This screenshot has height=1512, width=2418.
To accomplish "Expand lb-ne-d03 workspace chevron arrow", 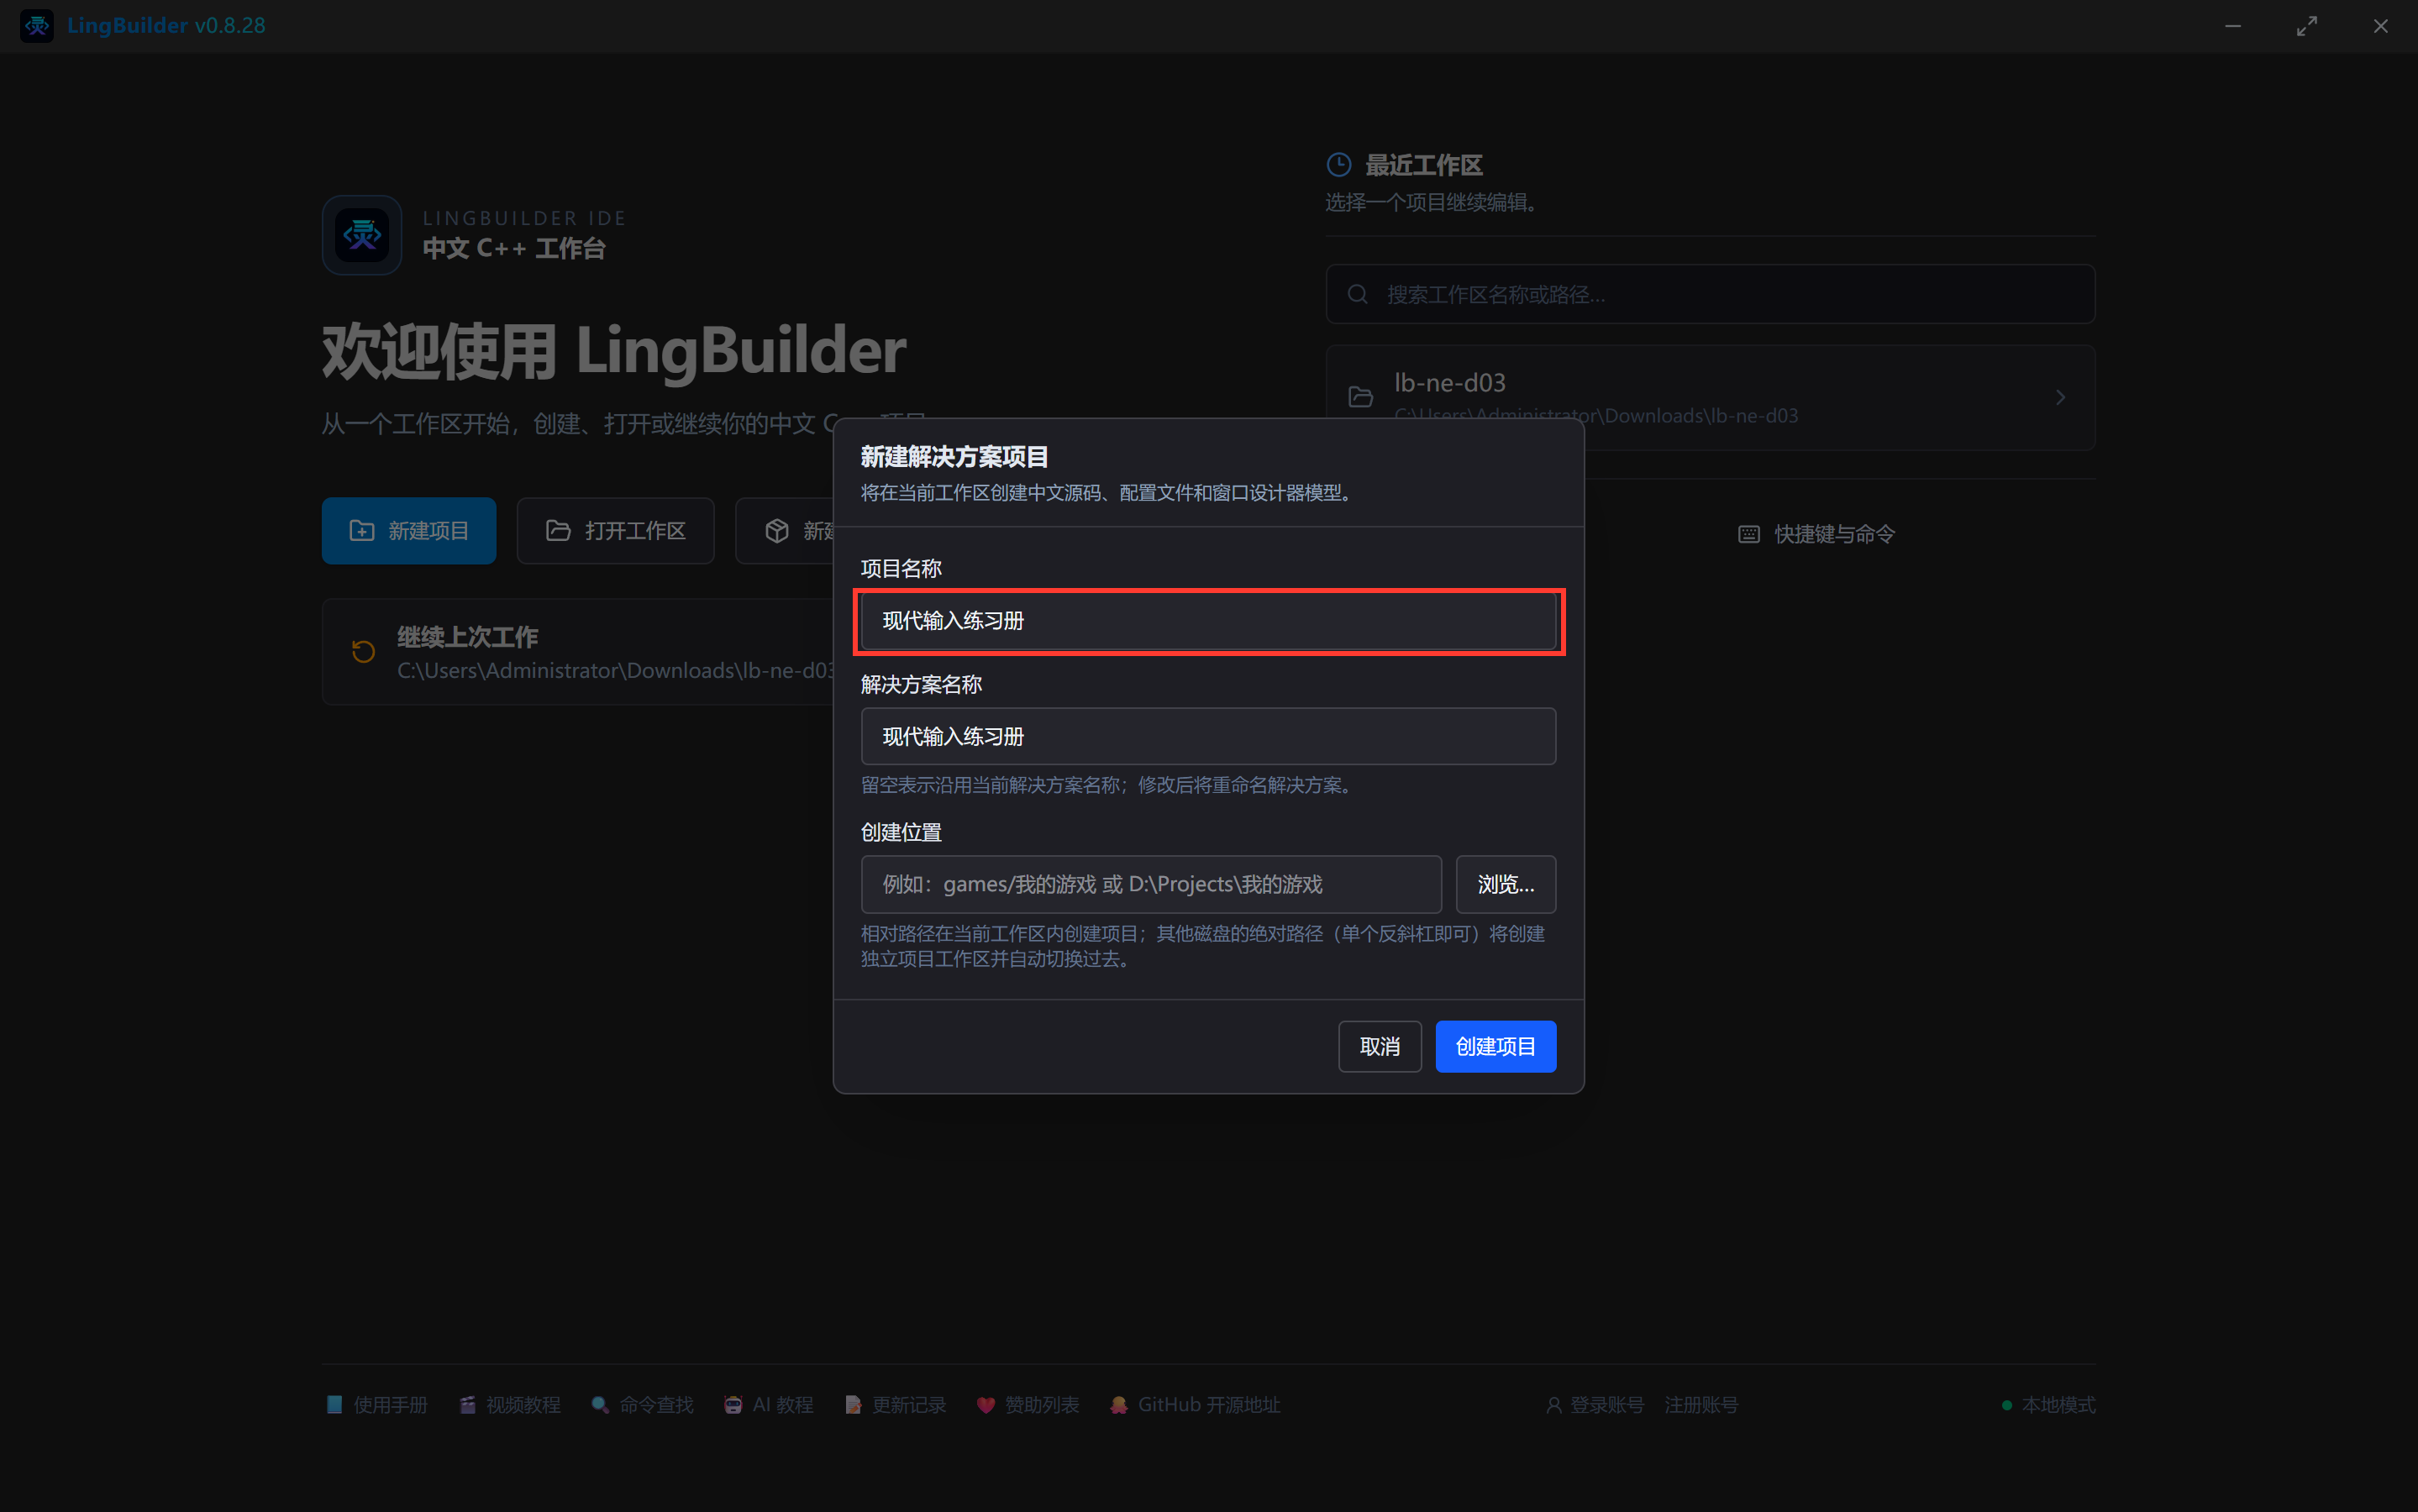I will coord(2060,398).
